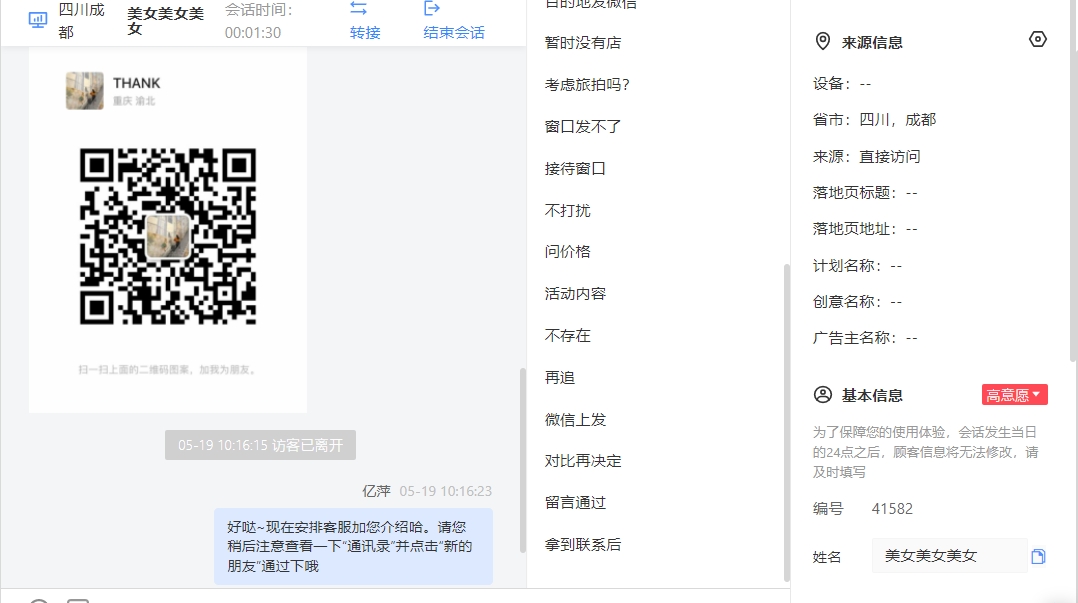The height and width of the screenshot is (603, 1078).
Task: Click the quick reply list scrollbar
Action: click(786, 423)
